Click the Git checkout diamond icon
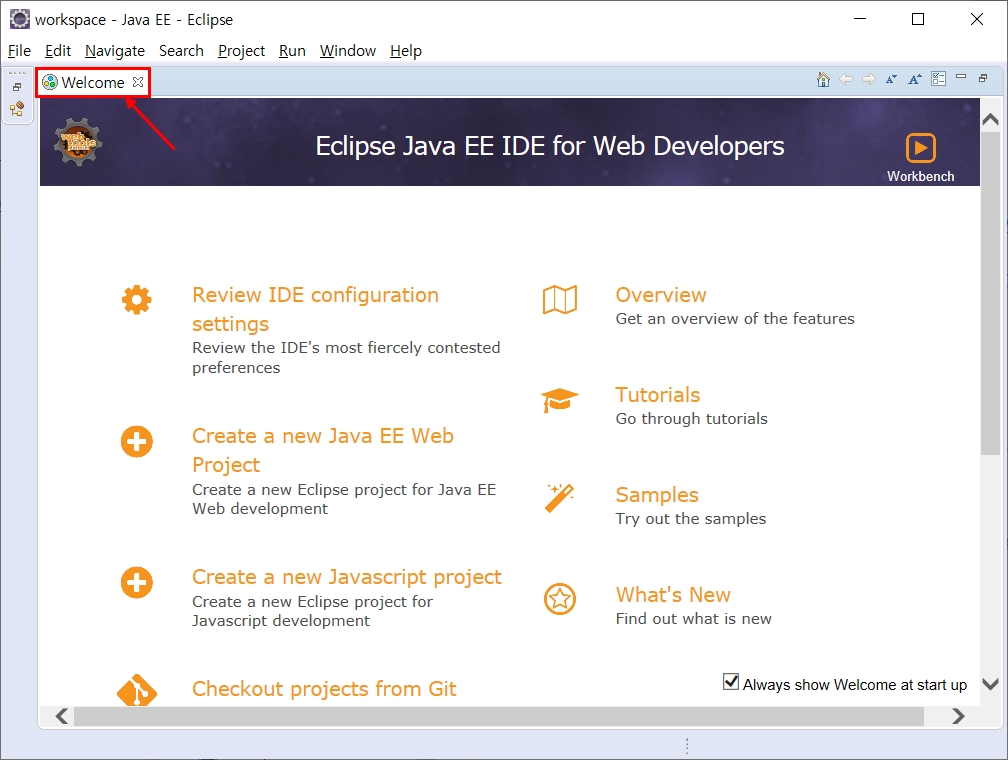 (136, 690)
